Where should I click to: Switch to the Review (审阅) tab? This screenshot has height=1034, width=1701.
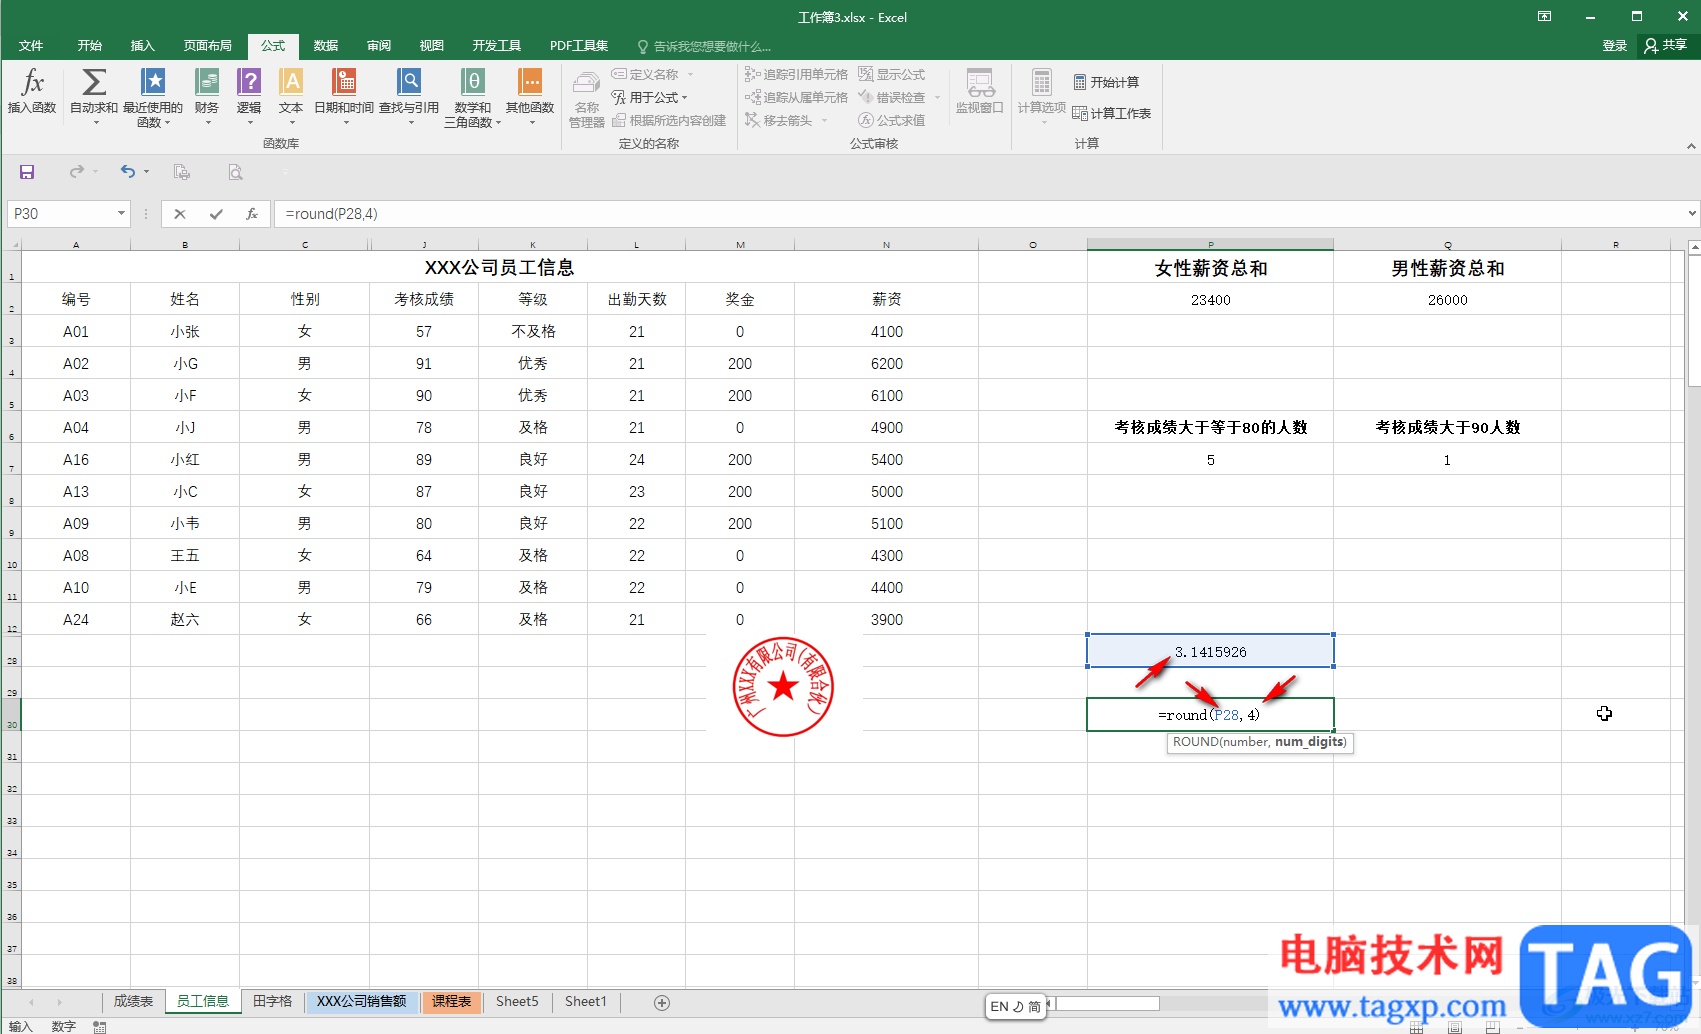point(379,45)
